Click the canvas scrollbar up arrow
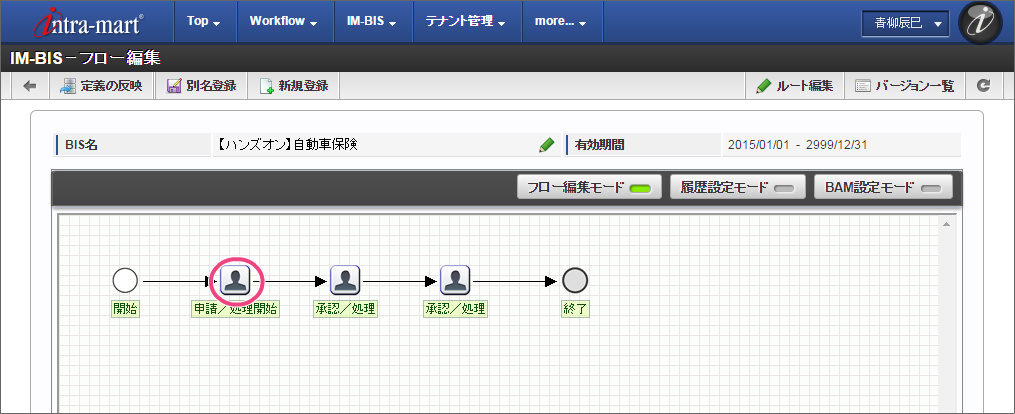 946,224
